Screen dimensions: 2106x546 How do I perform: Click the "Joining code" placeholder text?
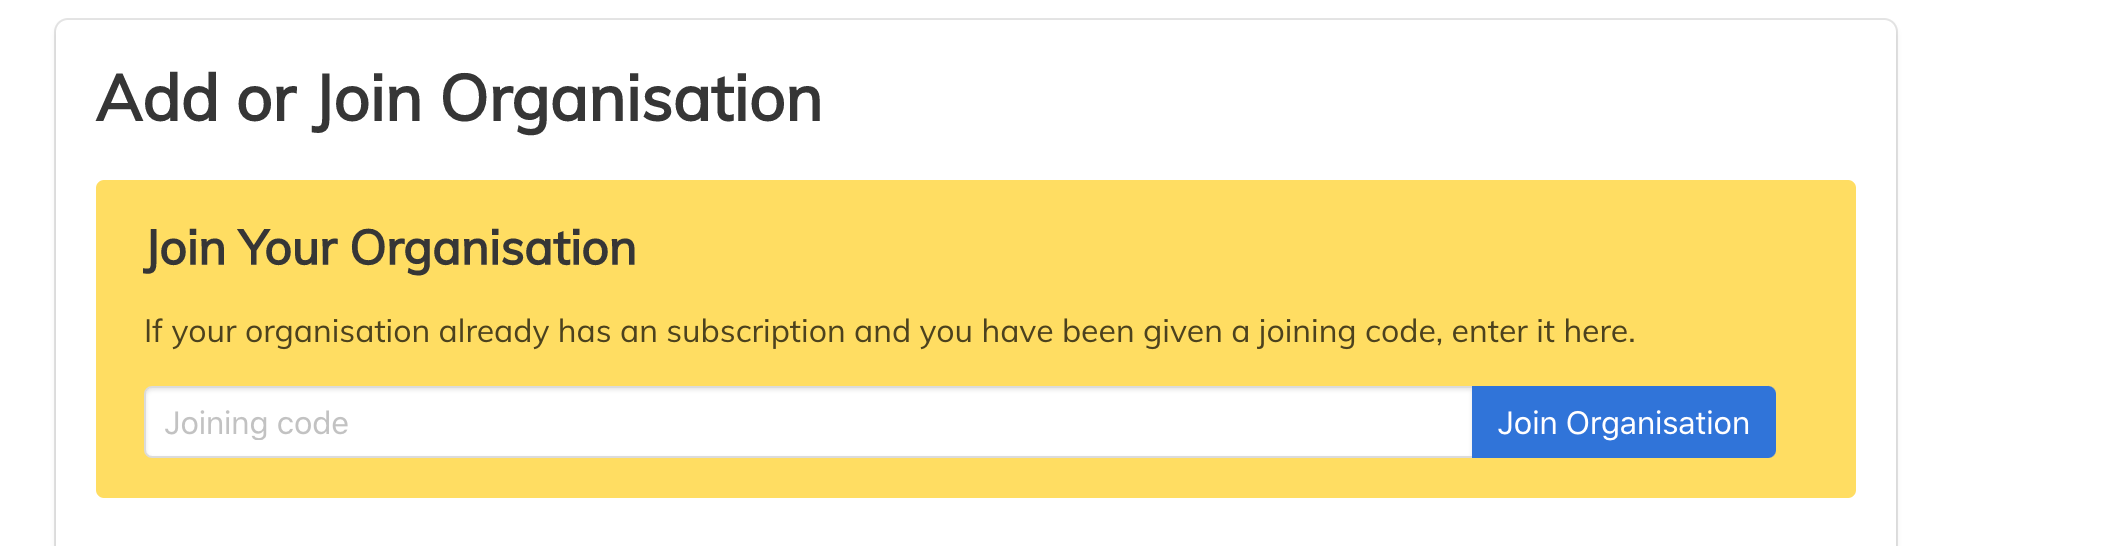[256, 424]
